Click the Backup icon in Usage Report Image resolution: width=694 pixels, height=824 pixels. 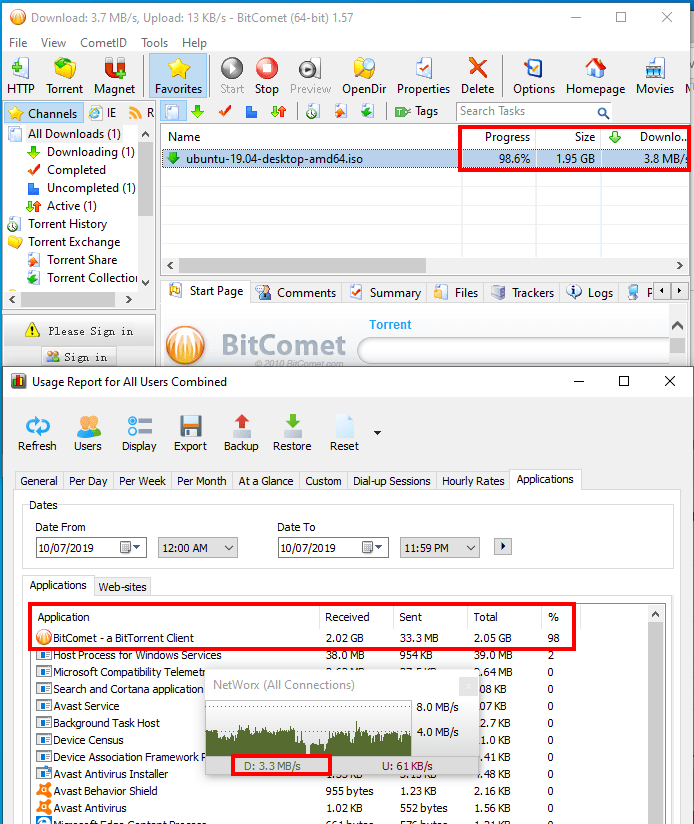point(241,433)
